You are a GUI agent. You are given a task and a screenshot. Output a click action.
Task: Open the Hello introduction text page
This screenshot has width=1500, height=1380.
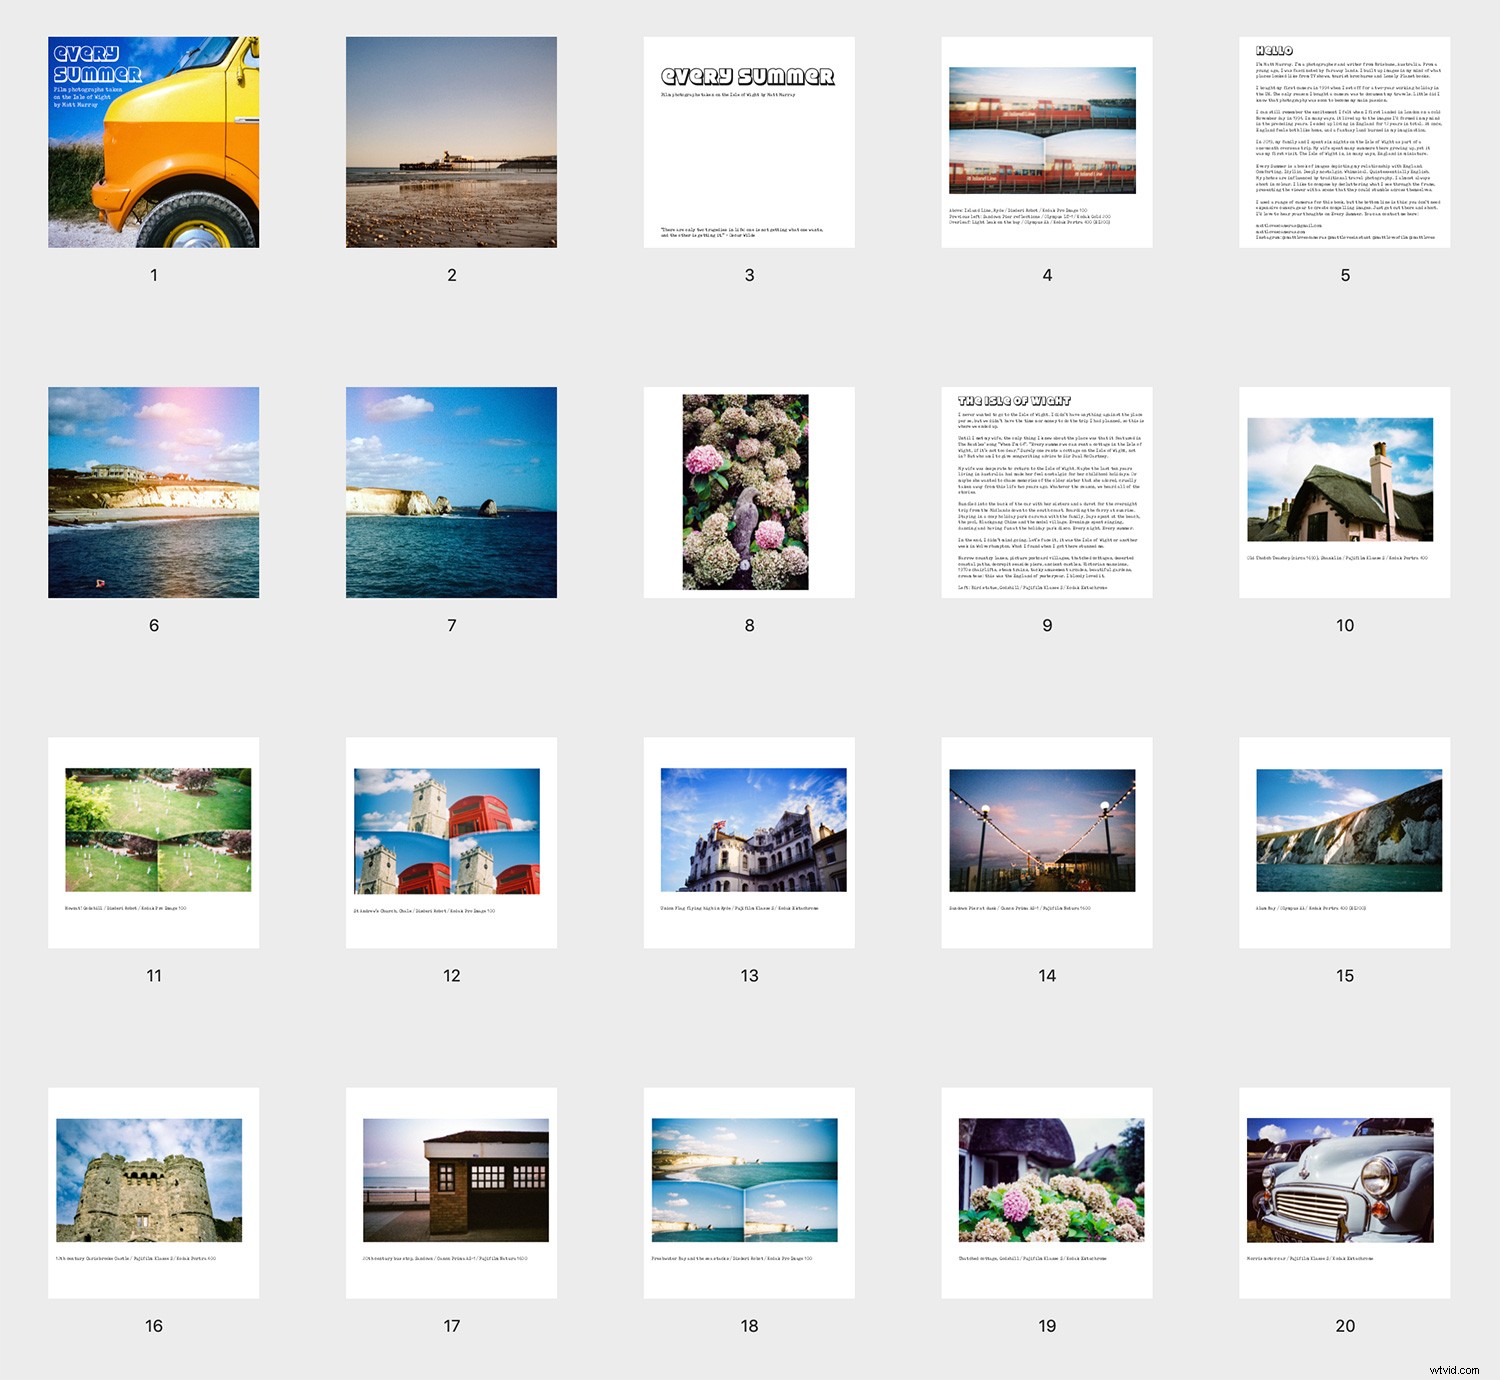(x=1345, y=140)
